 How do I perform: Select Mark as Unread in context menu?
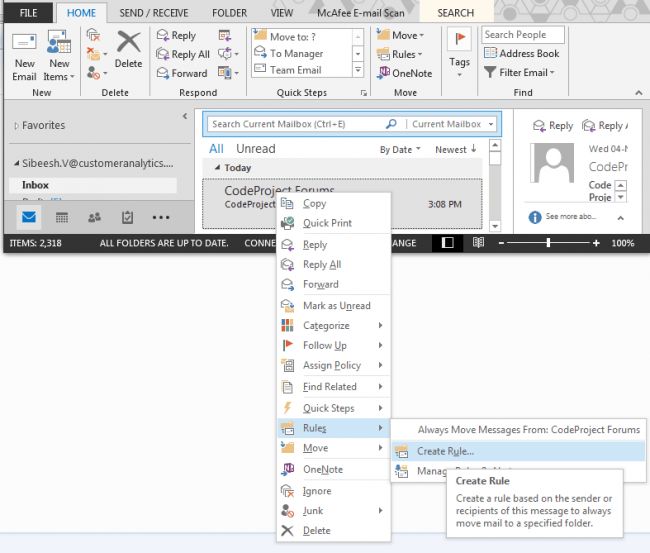click(334, 306)
